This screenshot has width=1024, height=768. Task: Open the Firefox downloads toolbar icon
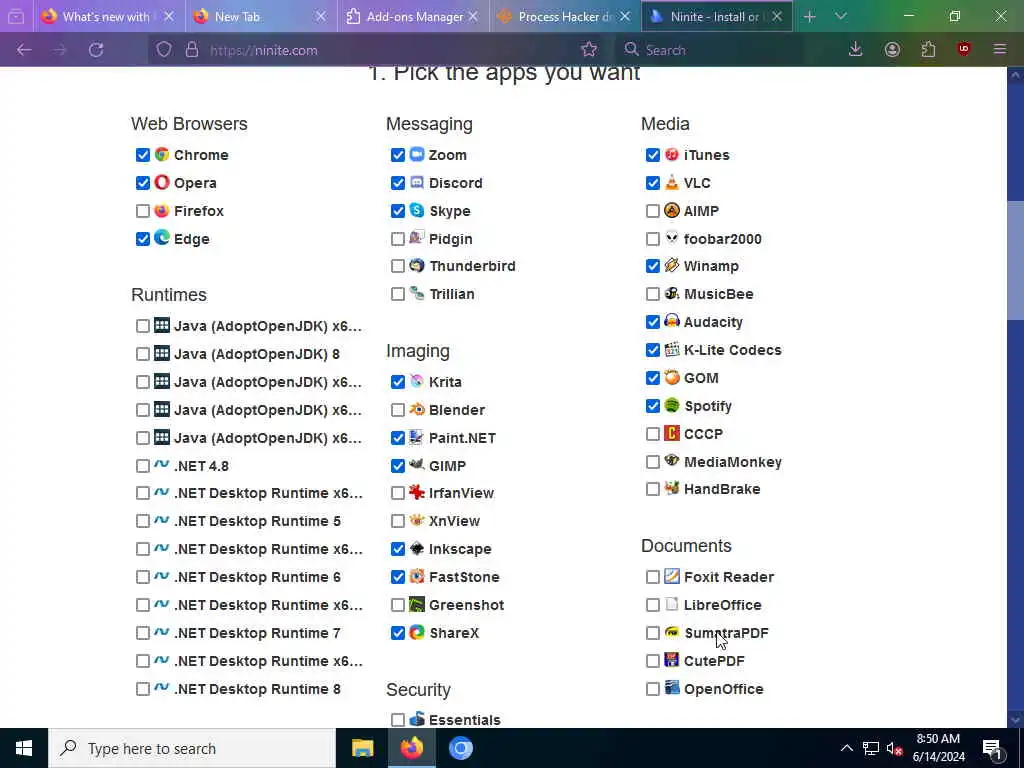[x=856, y=50]
